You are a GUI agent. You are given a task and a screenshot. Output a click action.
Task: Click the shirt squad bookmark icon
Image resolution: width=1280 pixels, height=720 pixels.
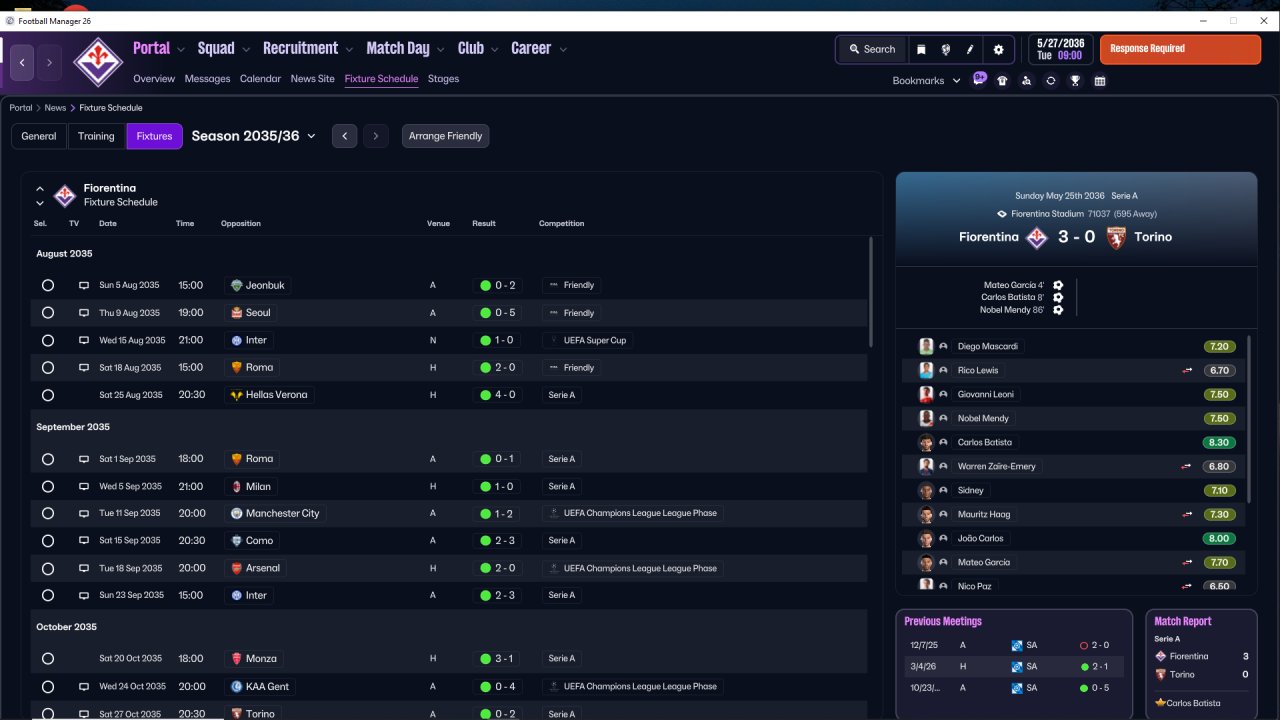pyautogui.click(x=1002, y=81)
